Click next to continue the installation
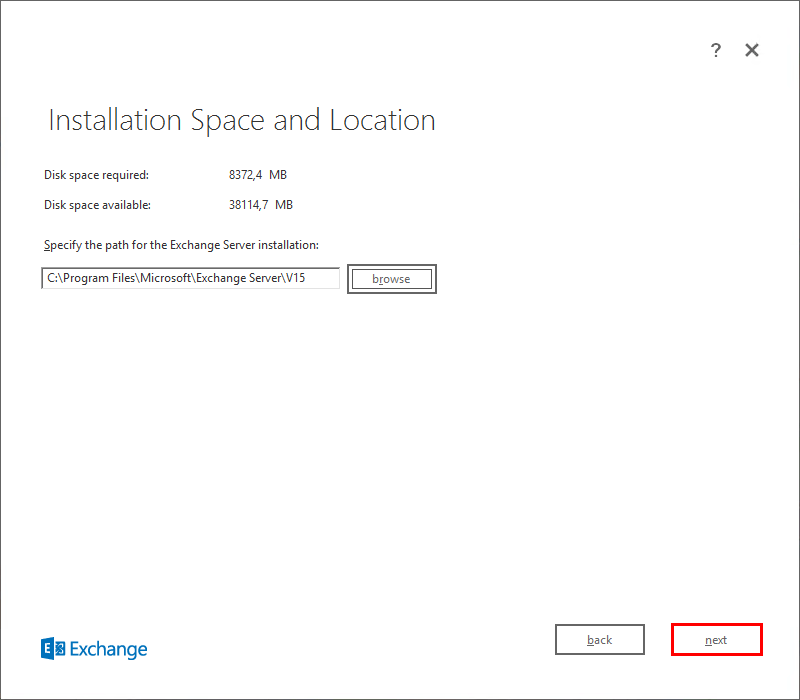The image size is (800, 700). [716, 639]
